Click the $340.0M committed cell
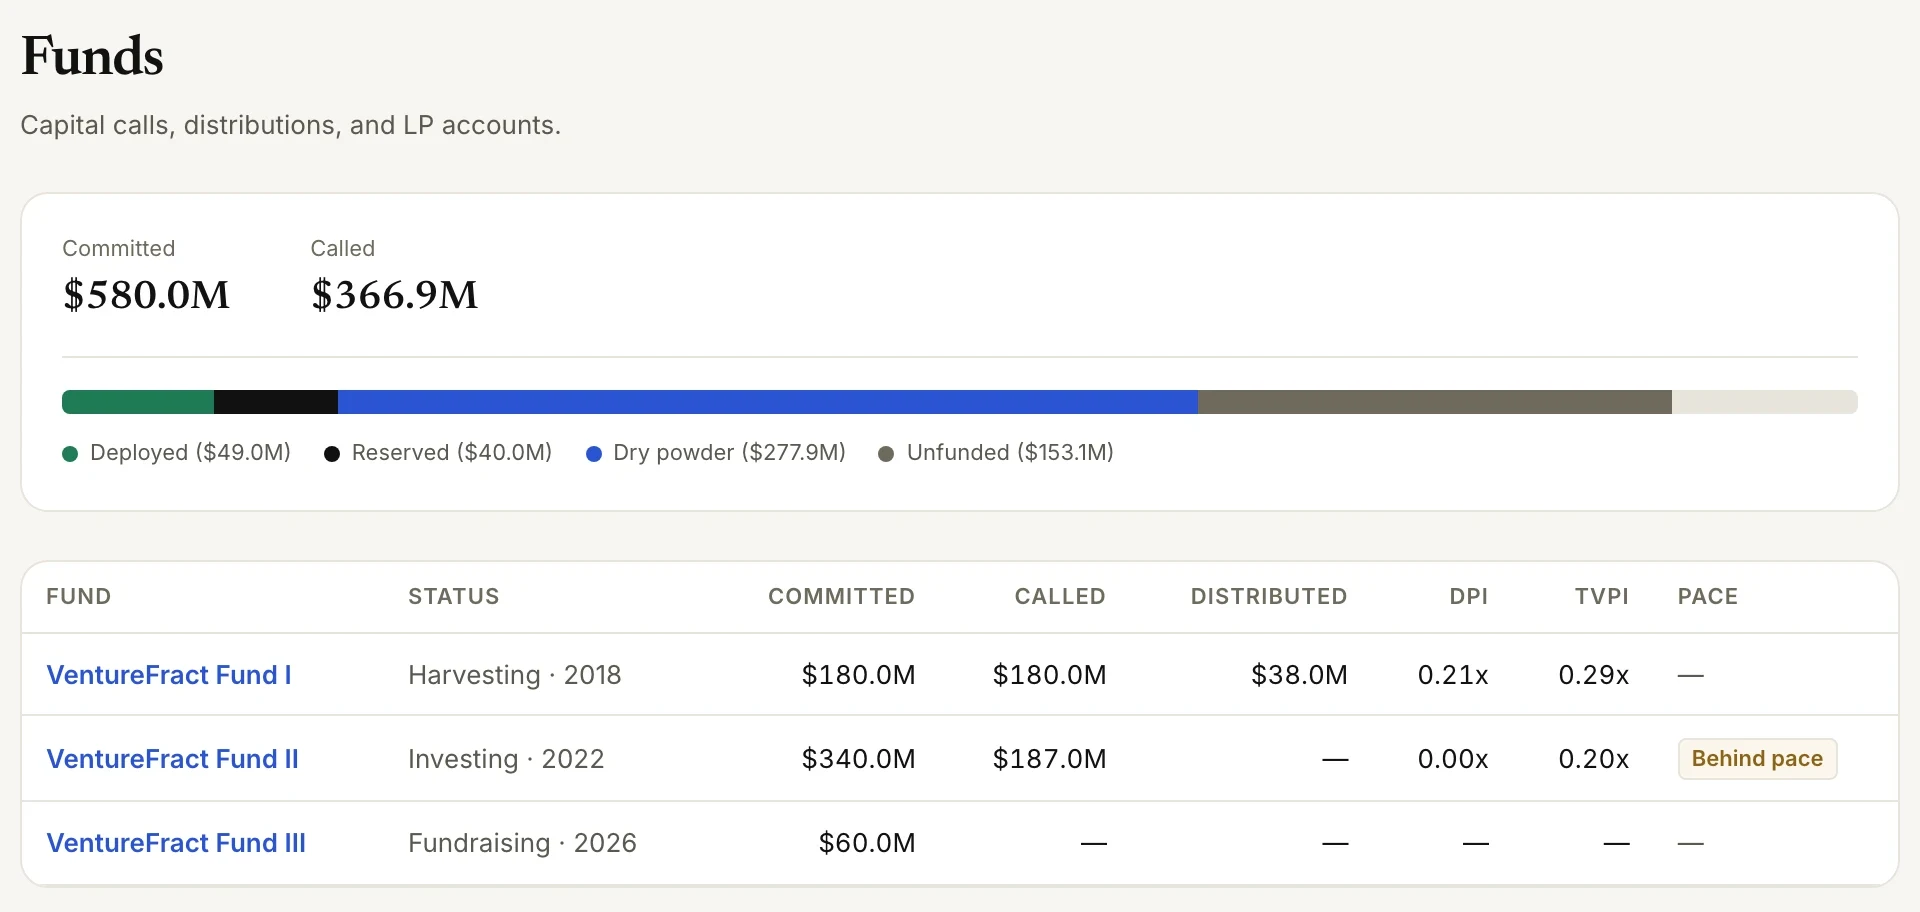Screen dimensions: 1920x912 (x=858, y=759)
